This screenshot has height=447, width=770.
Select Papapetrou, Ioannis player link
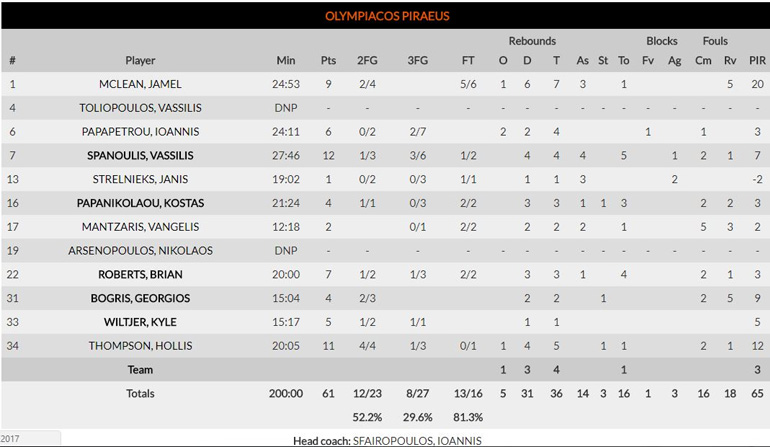point(140,132)
